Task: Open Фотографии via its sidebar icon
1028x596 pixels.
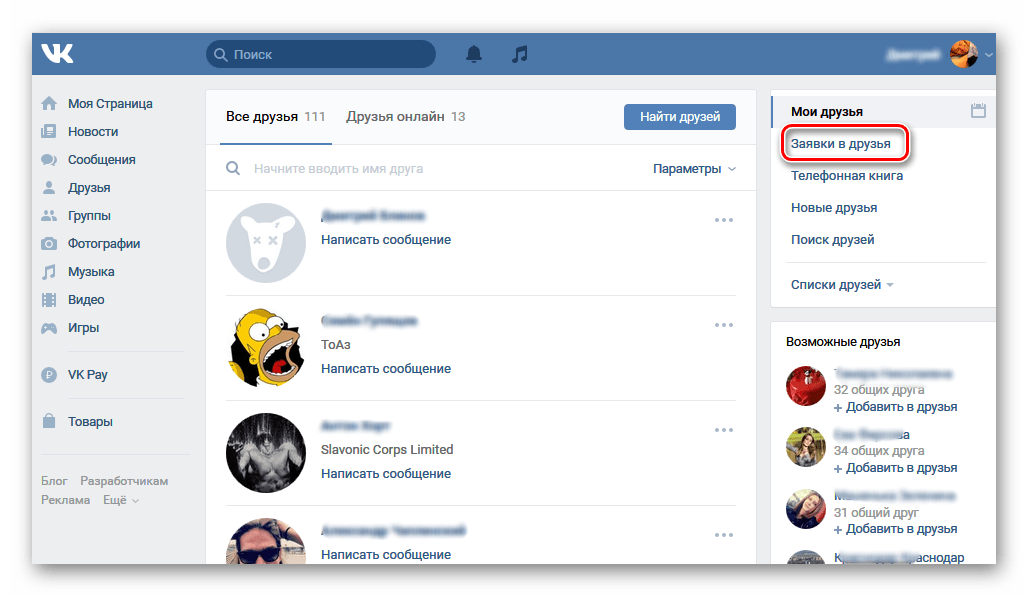Action: [49, 243]
